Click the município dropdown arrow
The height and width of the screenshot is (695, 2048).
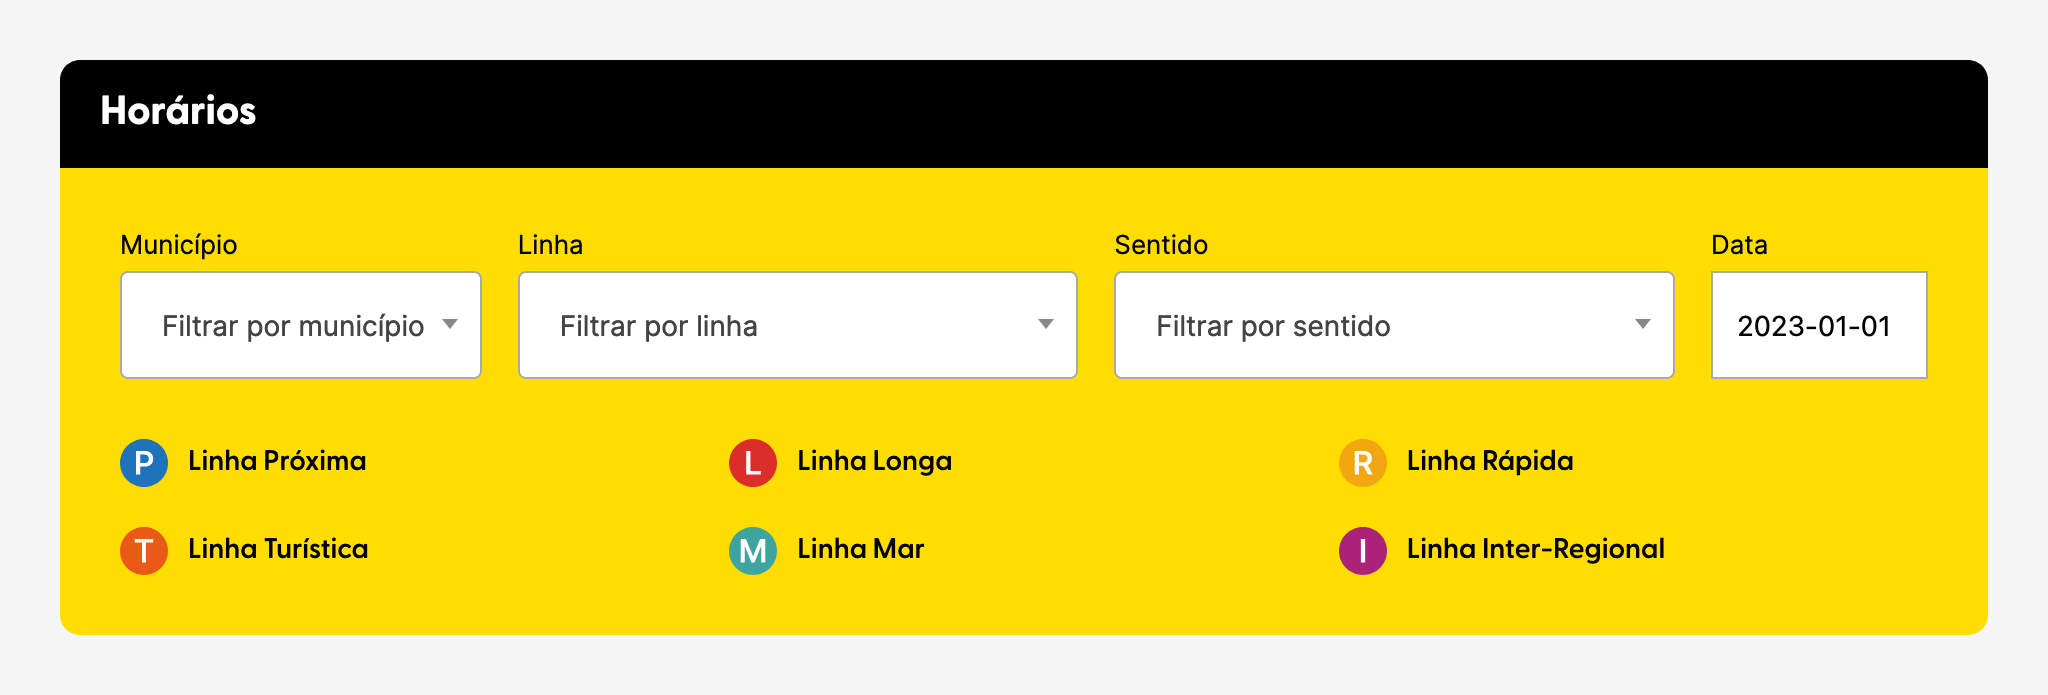[450, 324]
